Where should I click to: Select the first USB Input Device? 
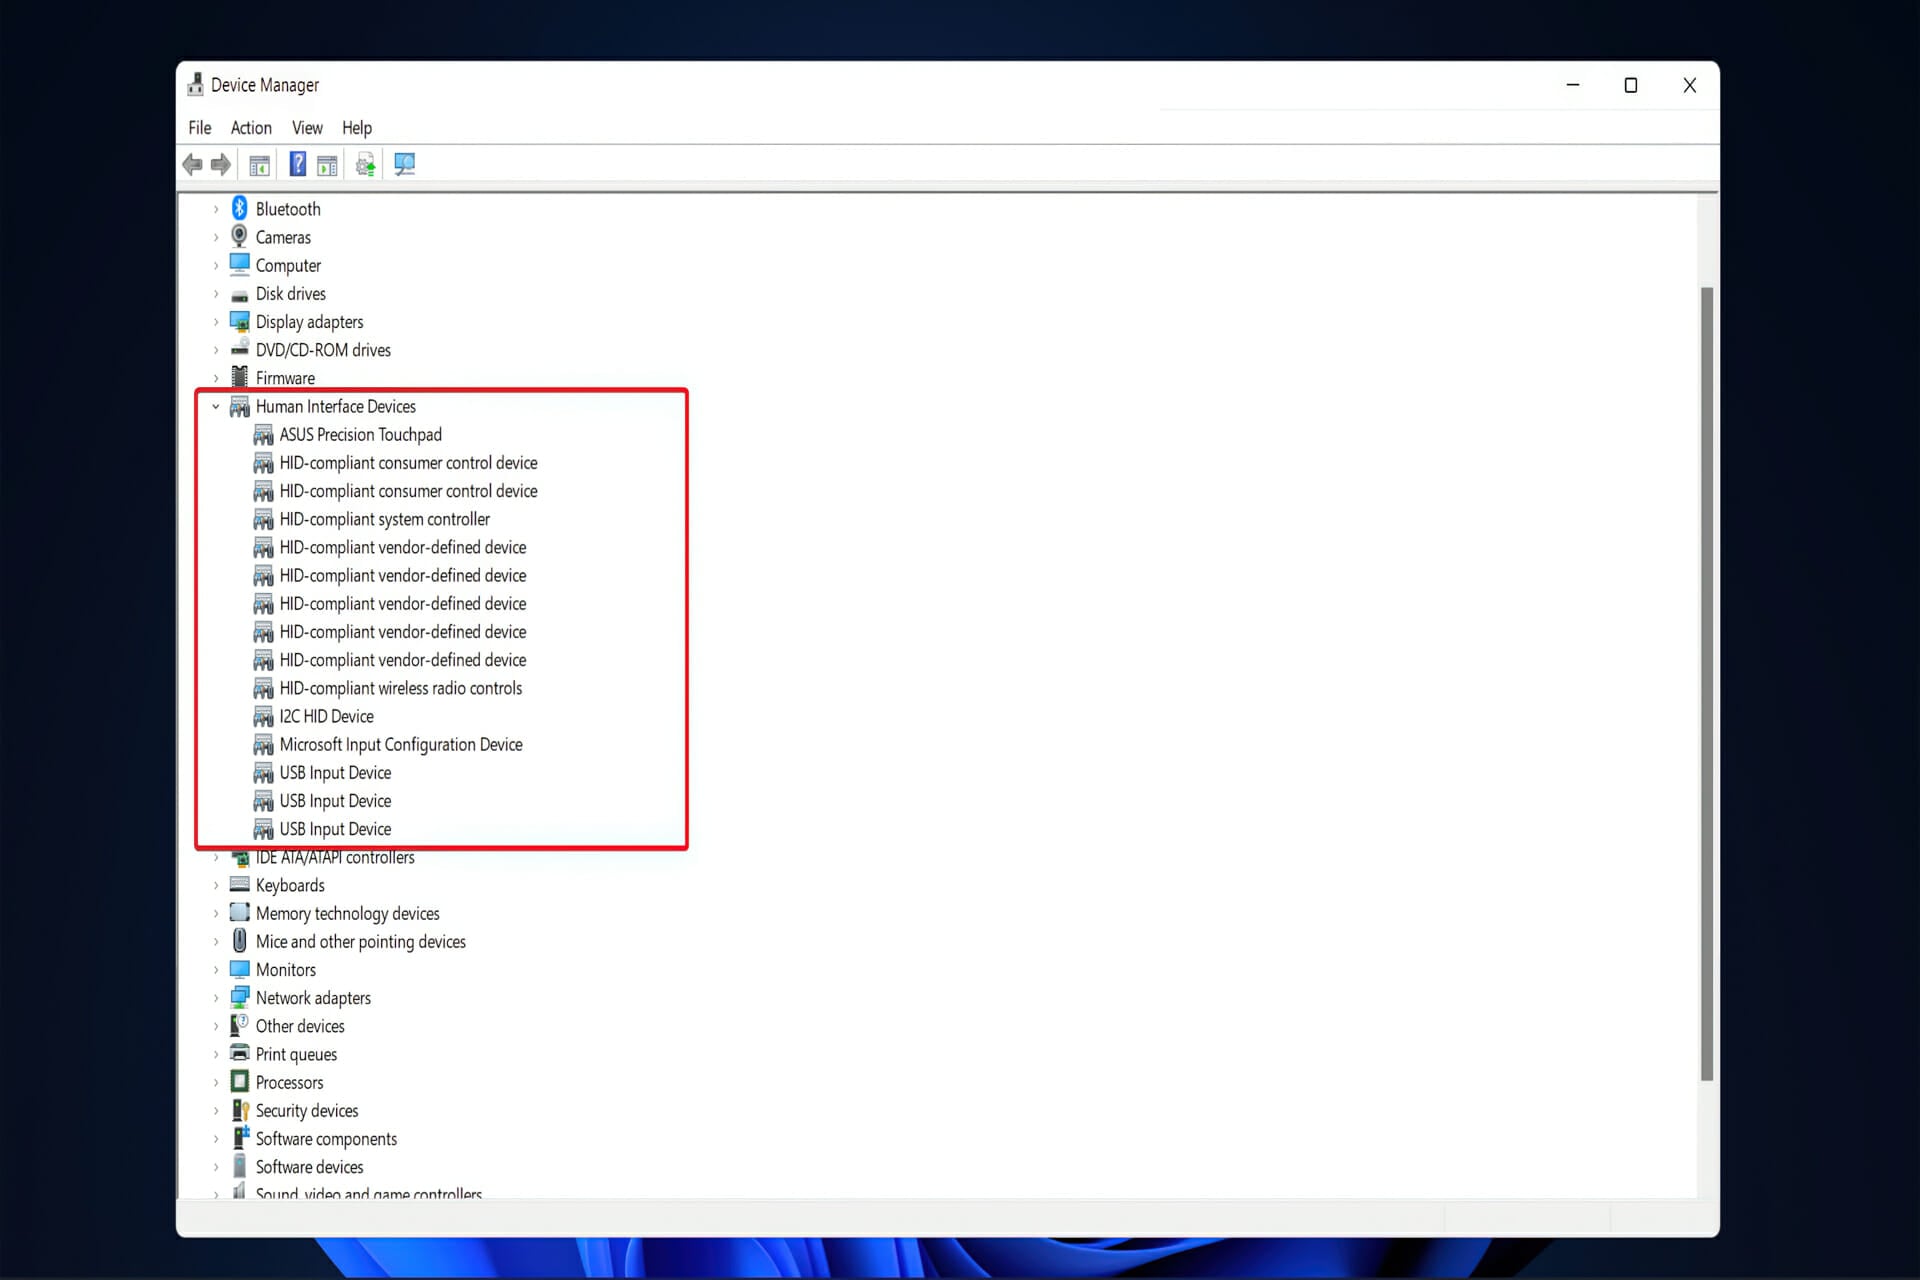click(x=335, y=772)
